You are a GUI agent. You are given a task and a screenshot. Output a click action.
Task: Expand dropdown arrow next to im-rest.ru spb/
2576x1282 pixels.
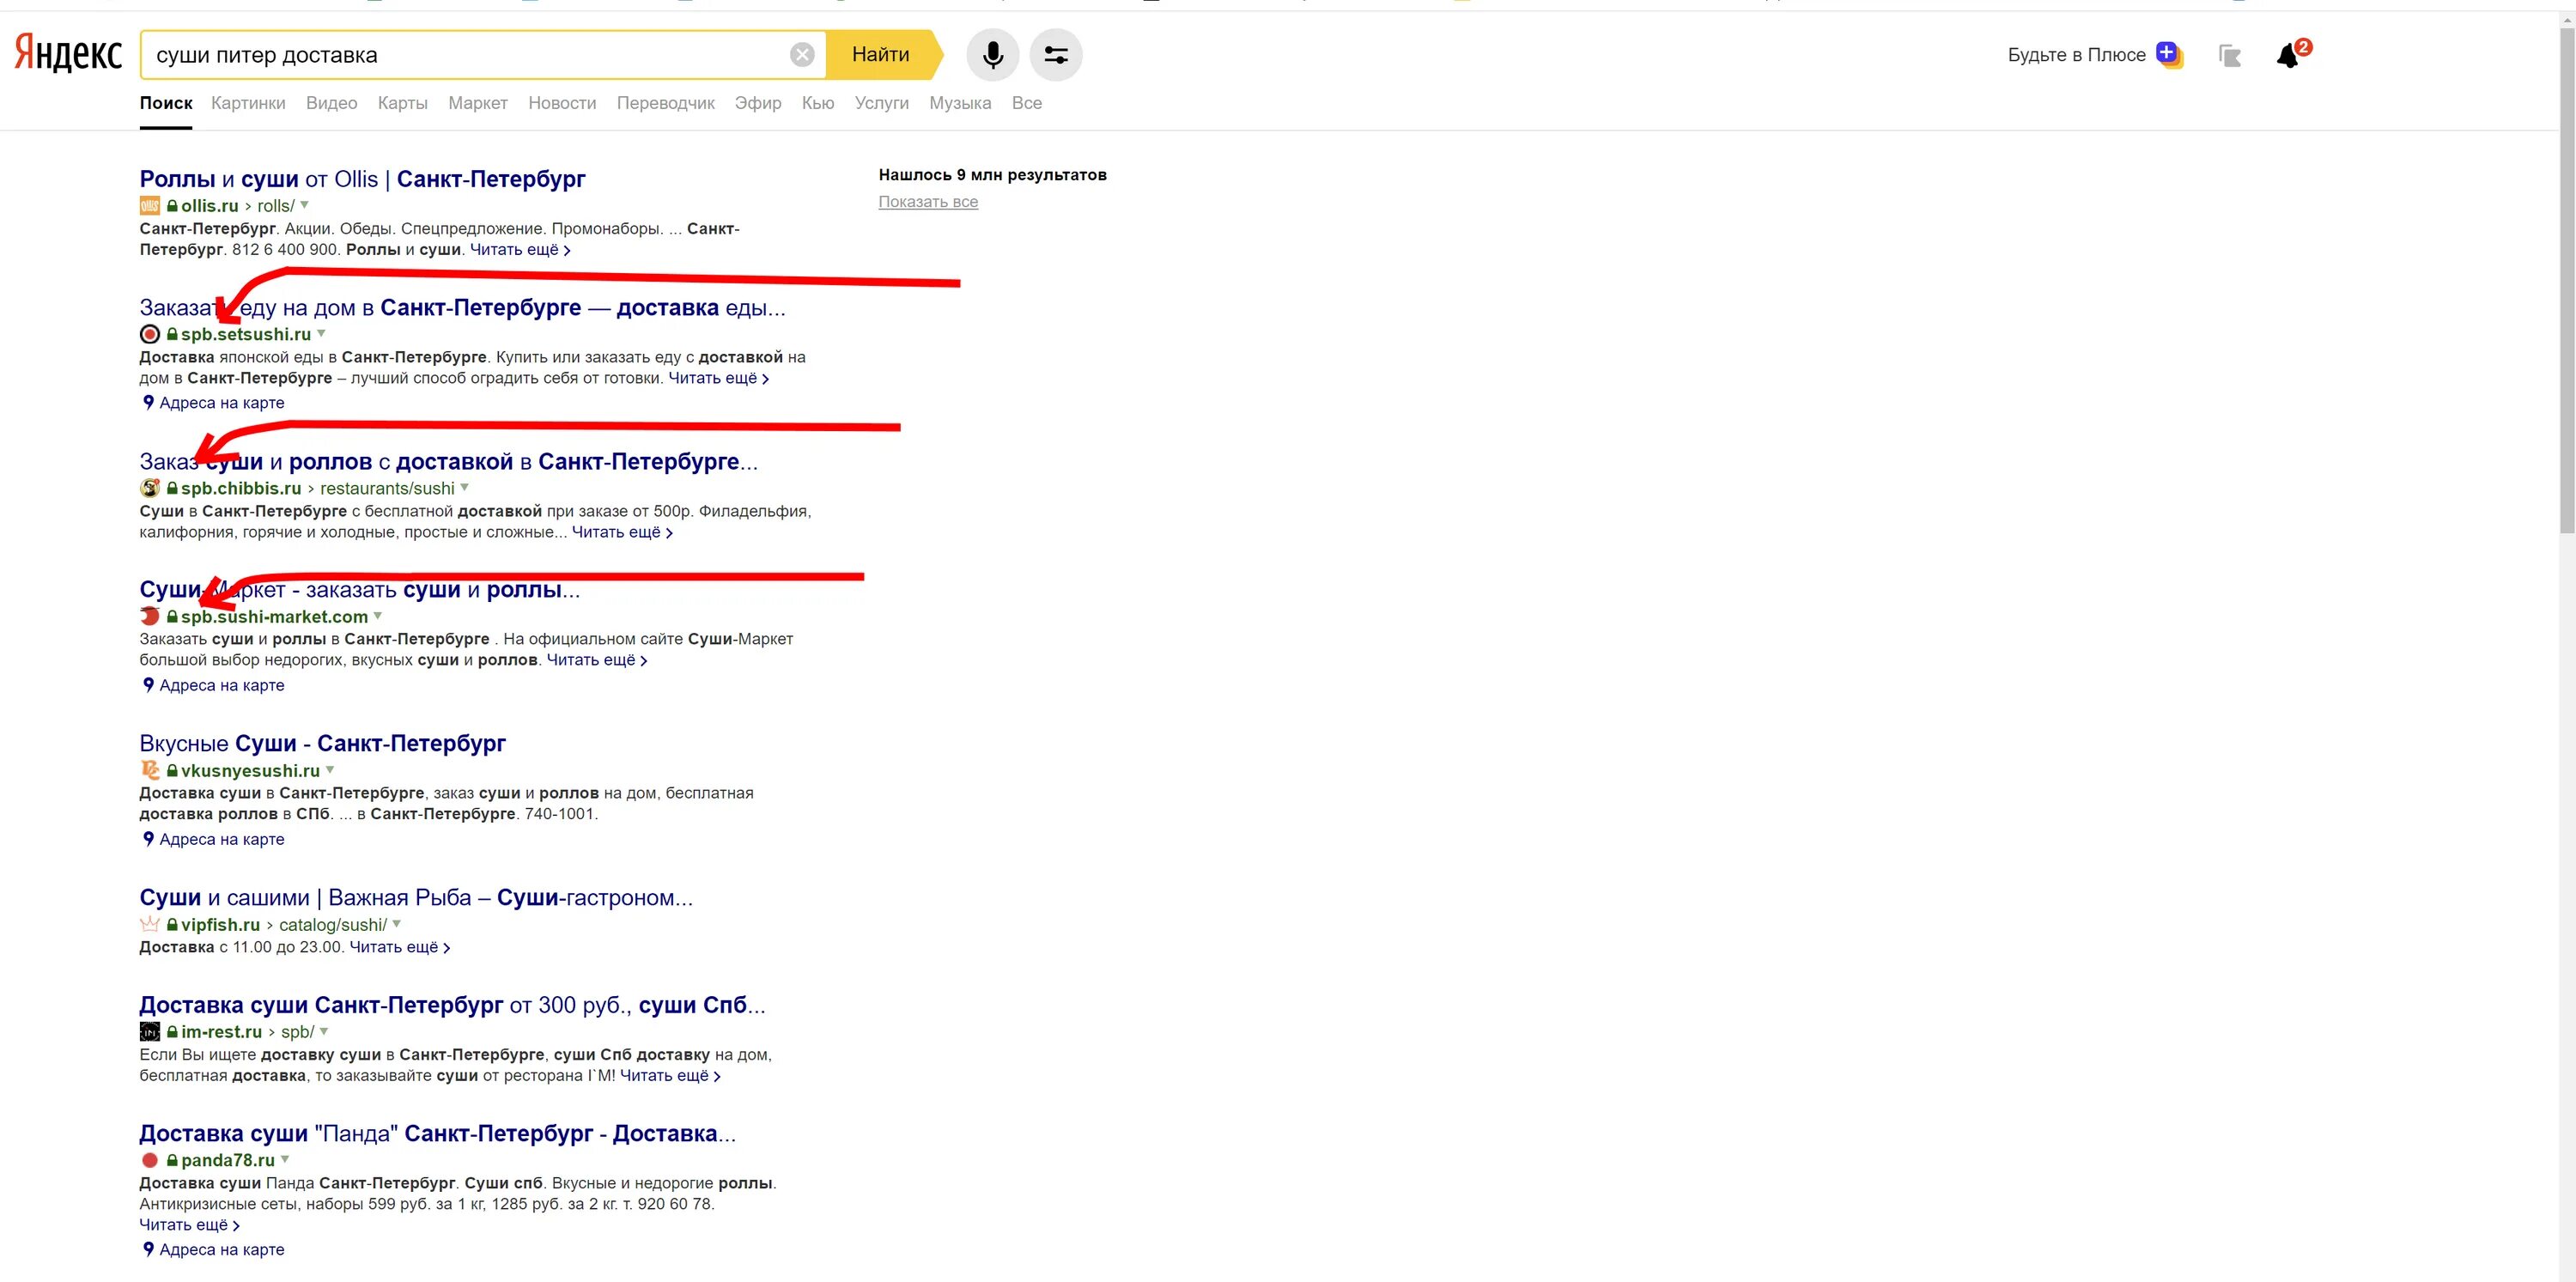(323, 1030)
